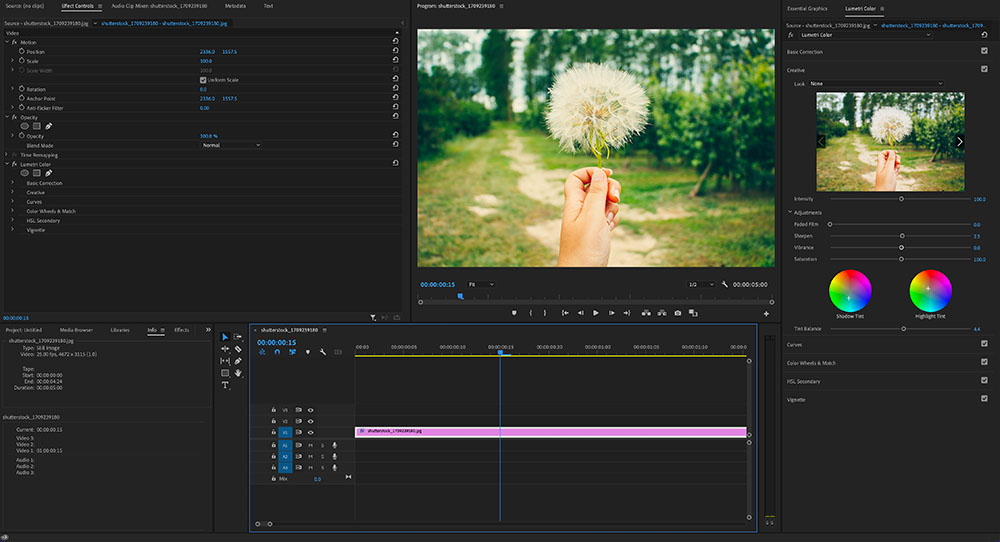Switch to Essential Graphics tab
The image size is (1000, 542).
(x=807, y=8)
